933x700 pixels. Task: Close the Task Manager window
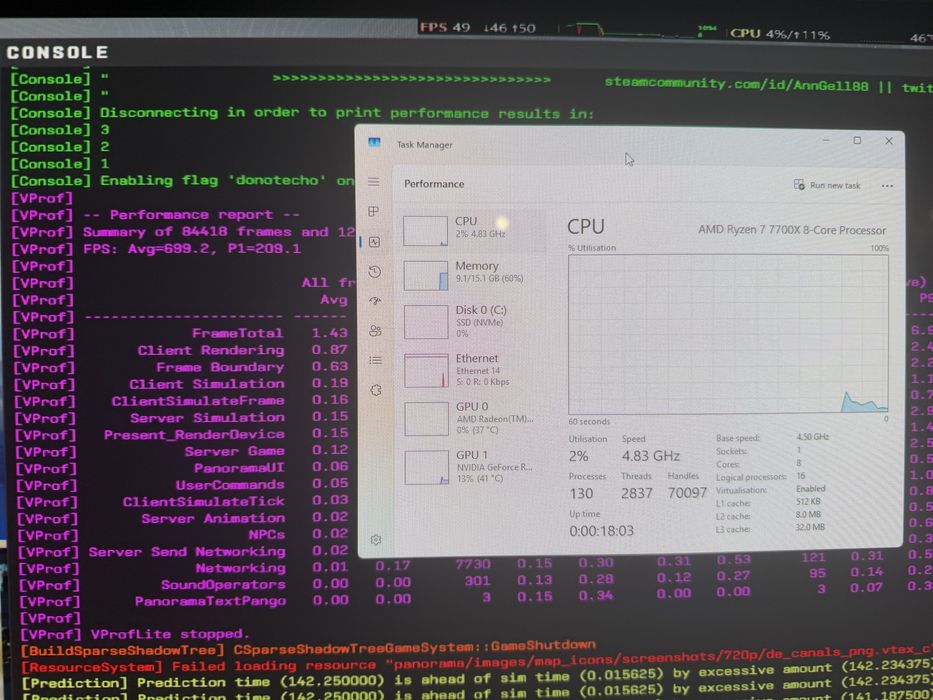889,140
